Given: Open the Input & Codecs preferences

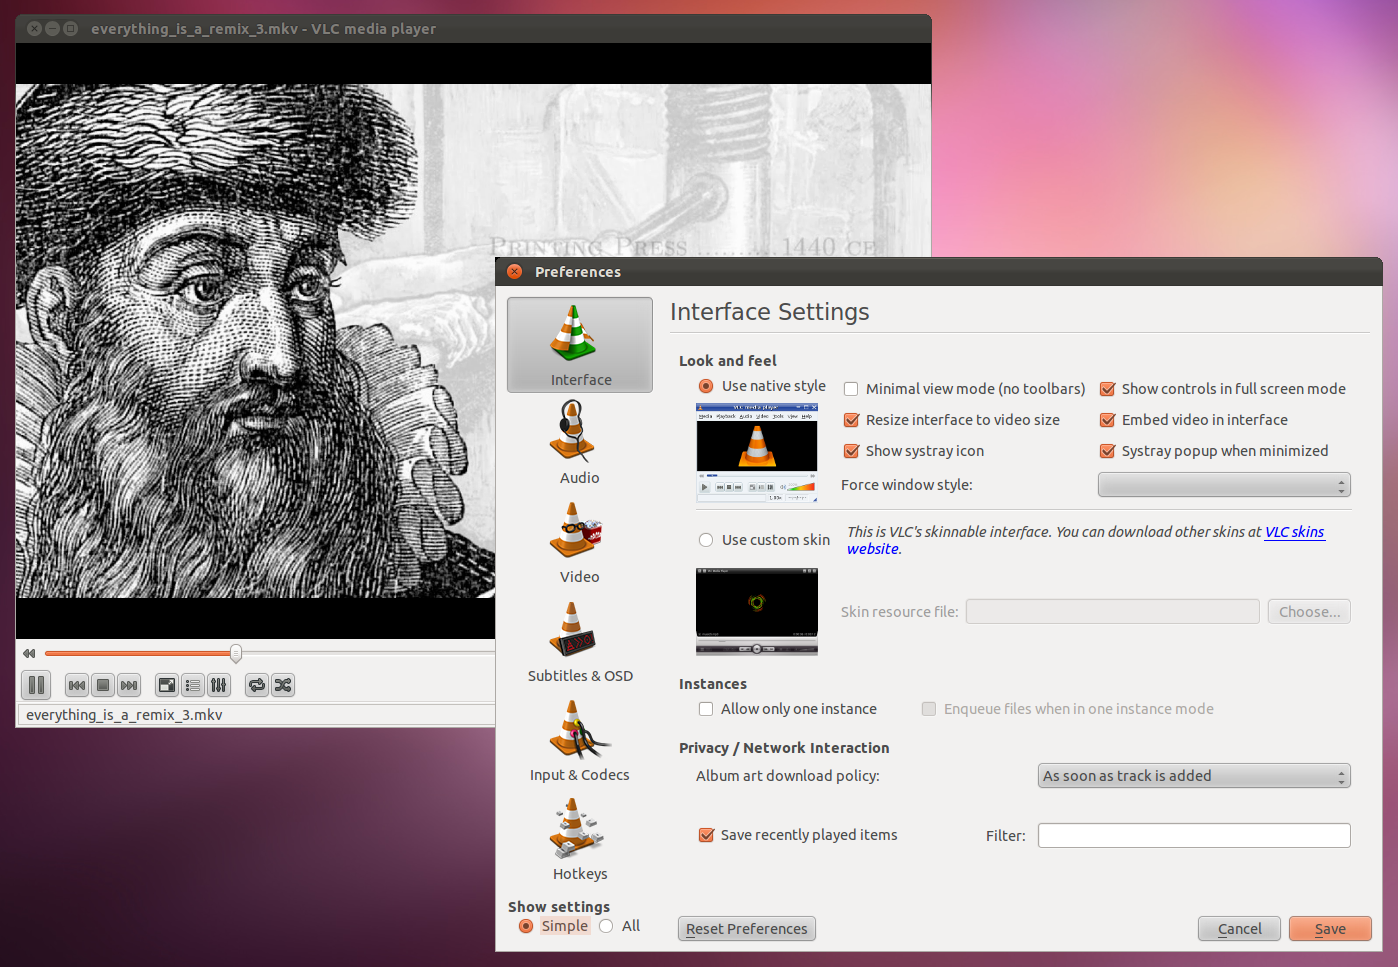Looking at the screenshot, I should (x=580, y=740).
